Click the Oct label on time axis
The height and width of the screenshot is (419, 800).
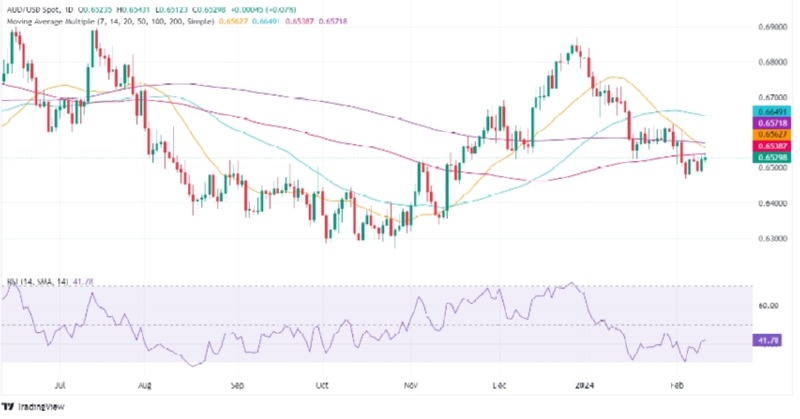coord(324,381)
